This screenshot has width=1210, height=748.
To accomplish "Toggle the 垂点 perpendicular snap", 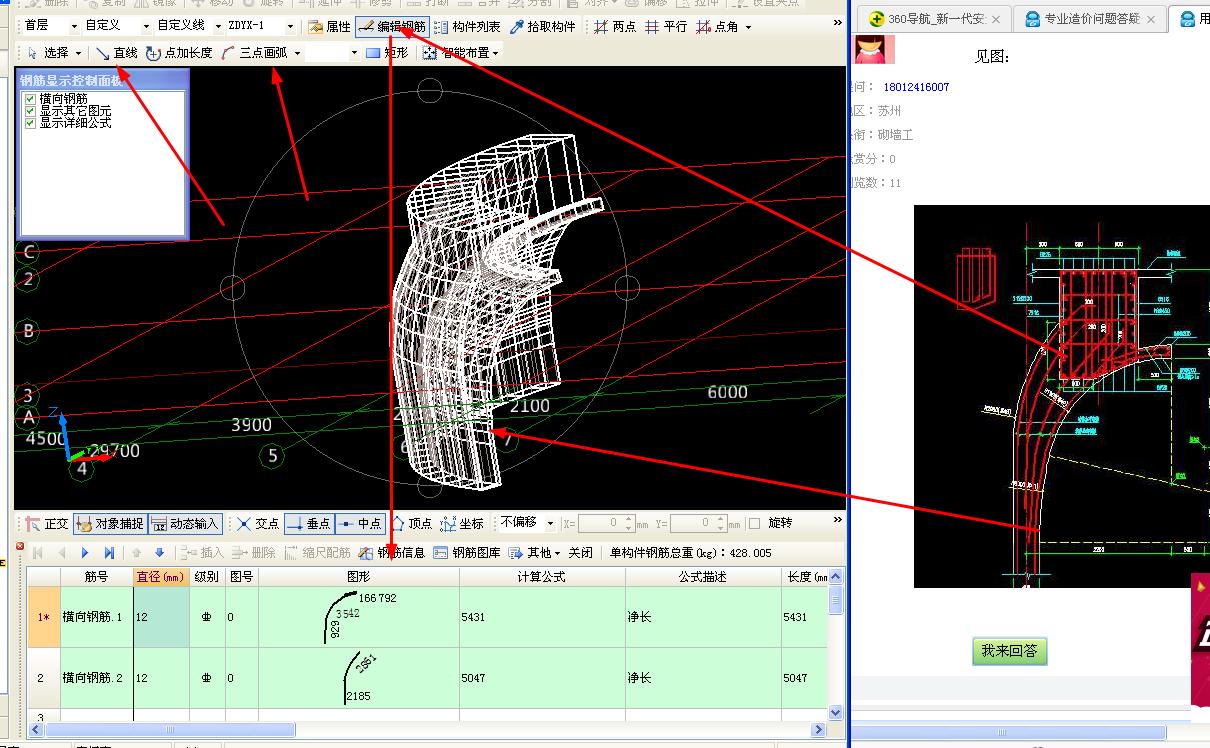I will (x=309, y=523).
